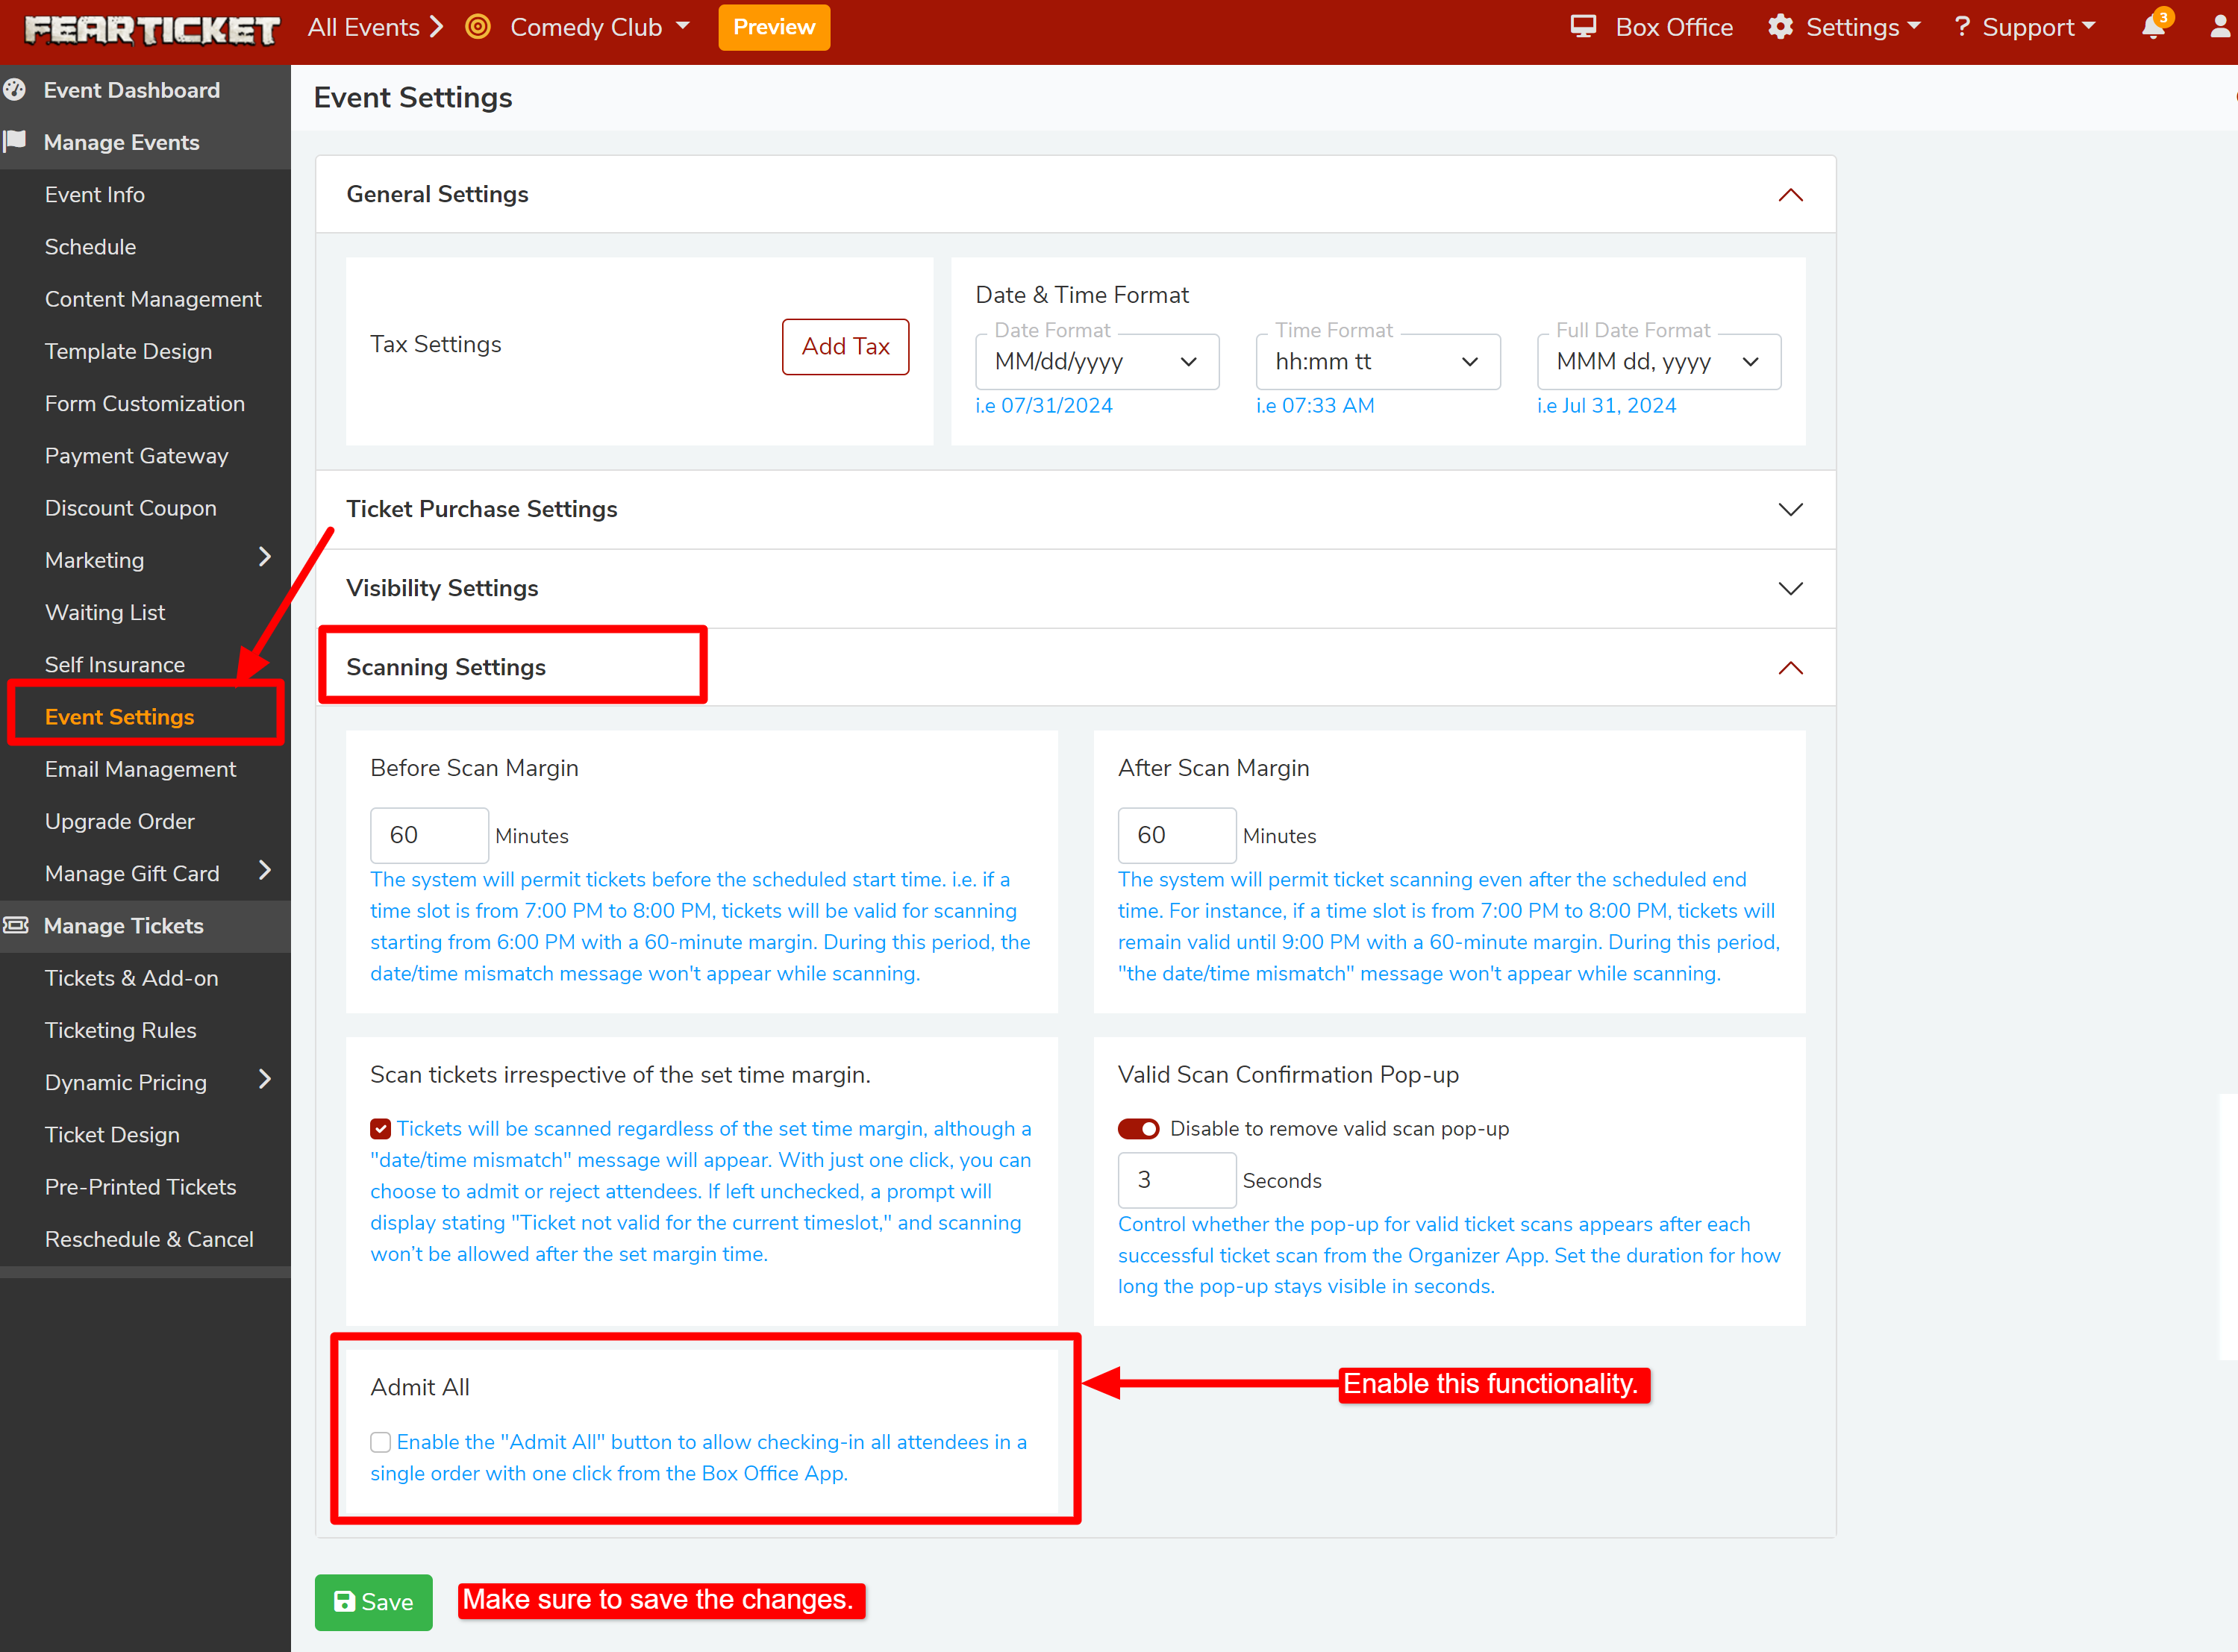Click the Manage Events flag icon
The image size is (2238, 1652).
coord(15,141)
